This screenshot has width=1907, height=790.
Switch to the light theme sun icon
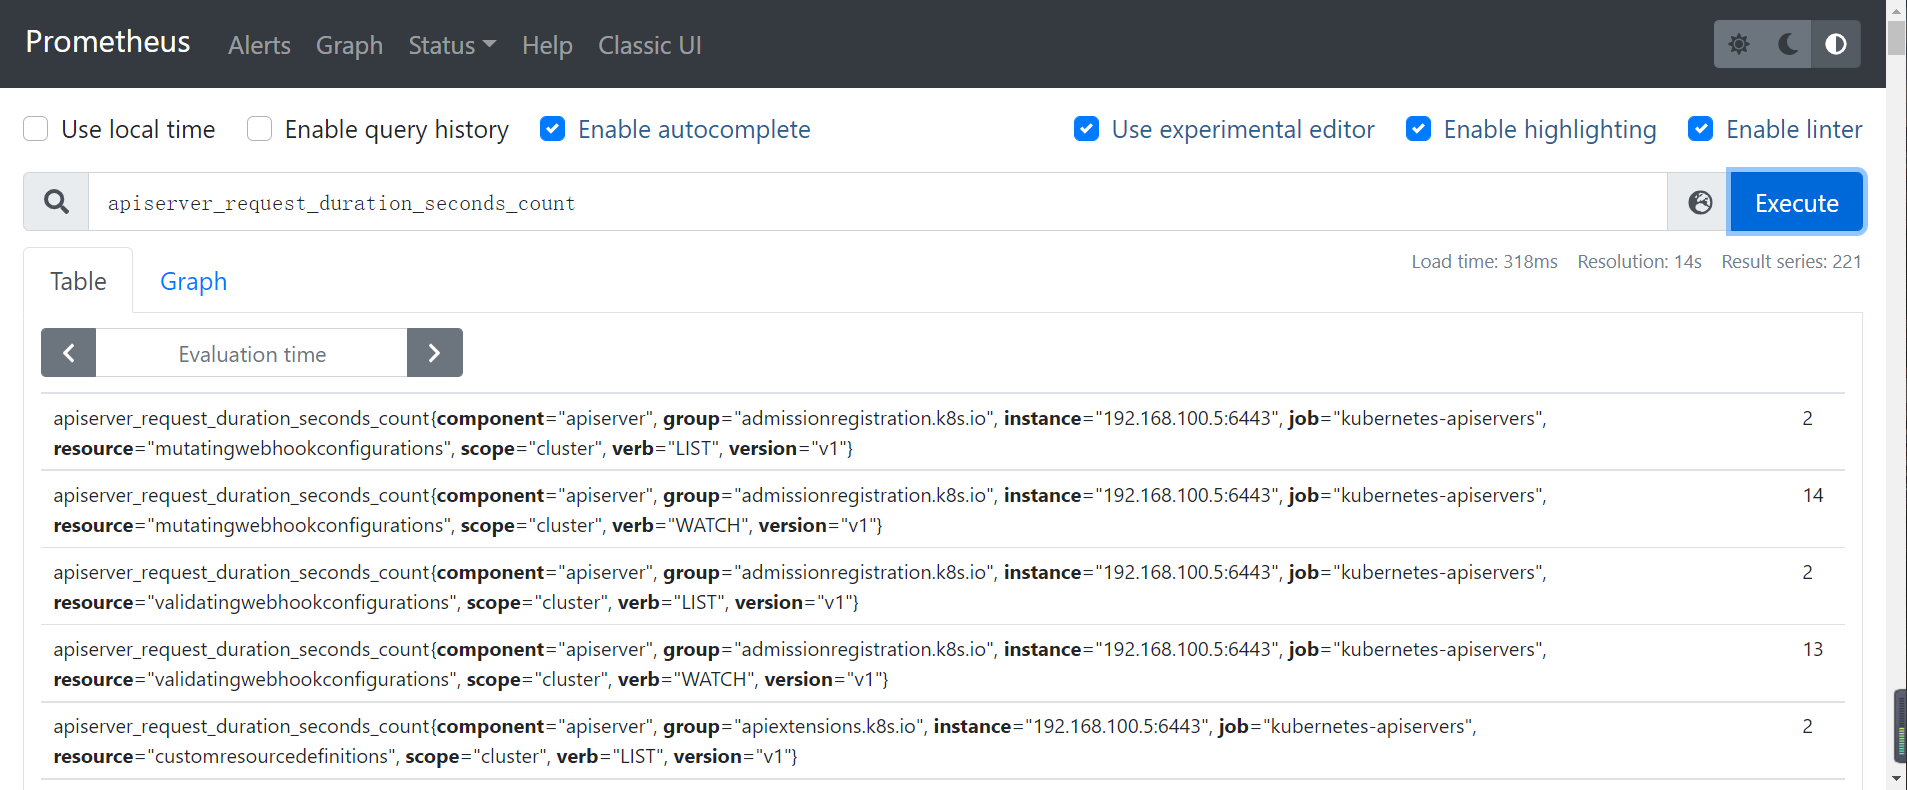[1739, 44]
